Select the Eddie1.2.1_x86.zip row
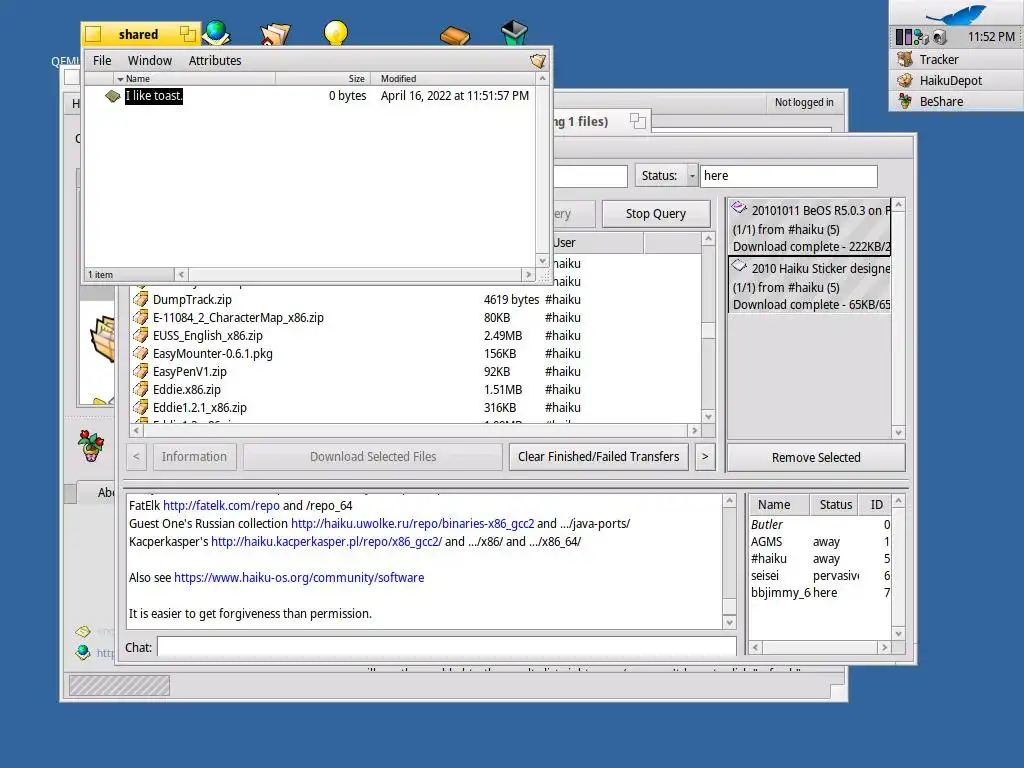The width and height of the screenshot is (1024, 768). [x=415, y=408]
